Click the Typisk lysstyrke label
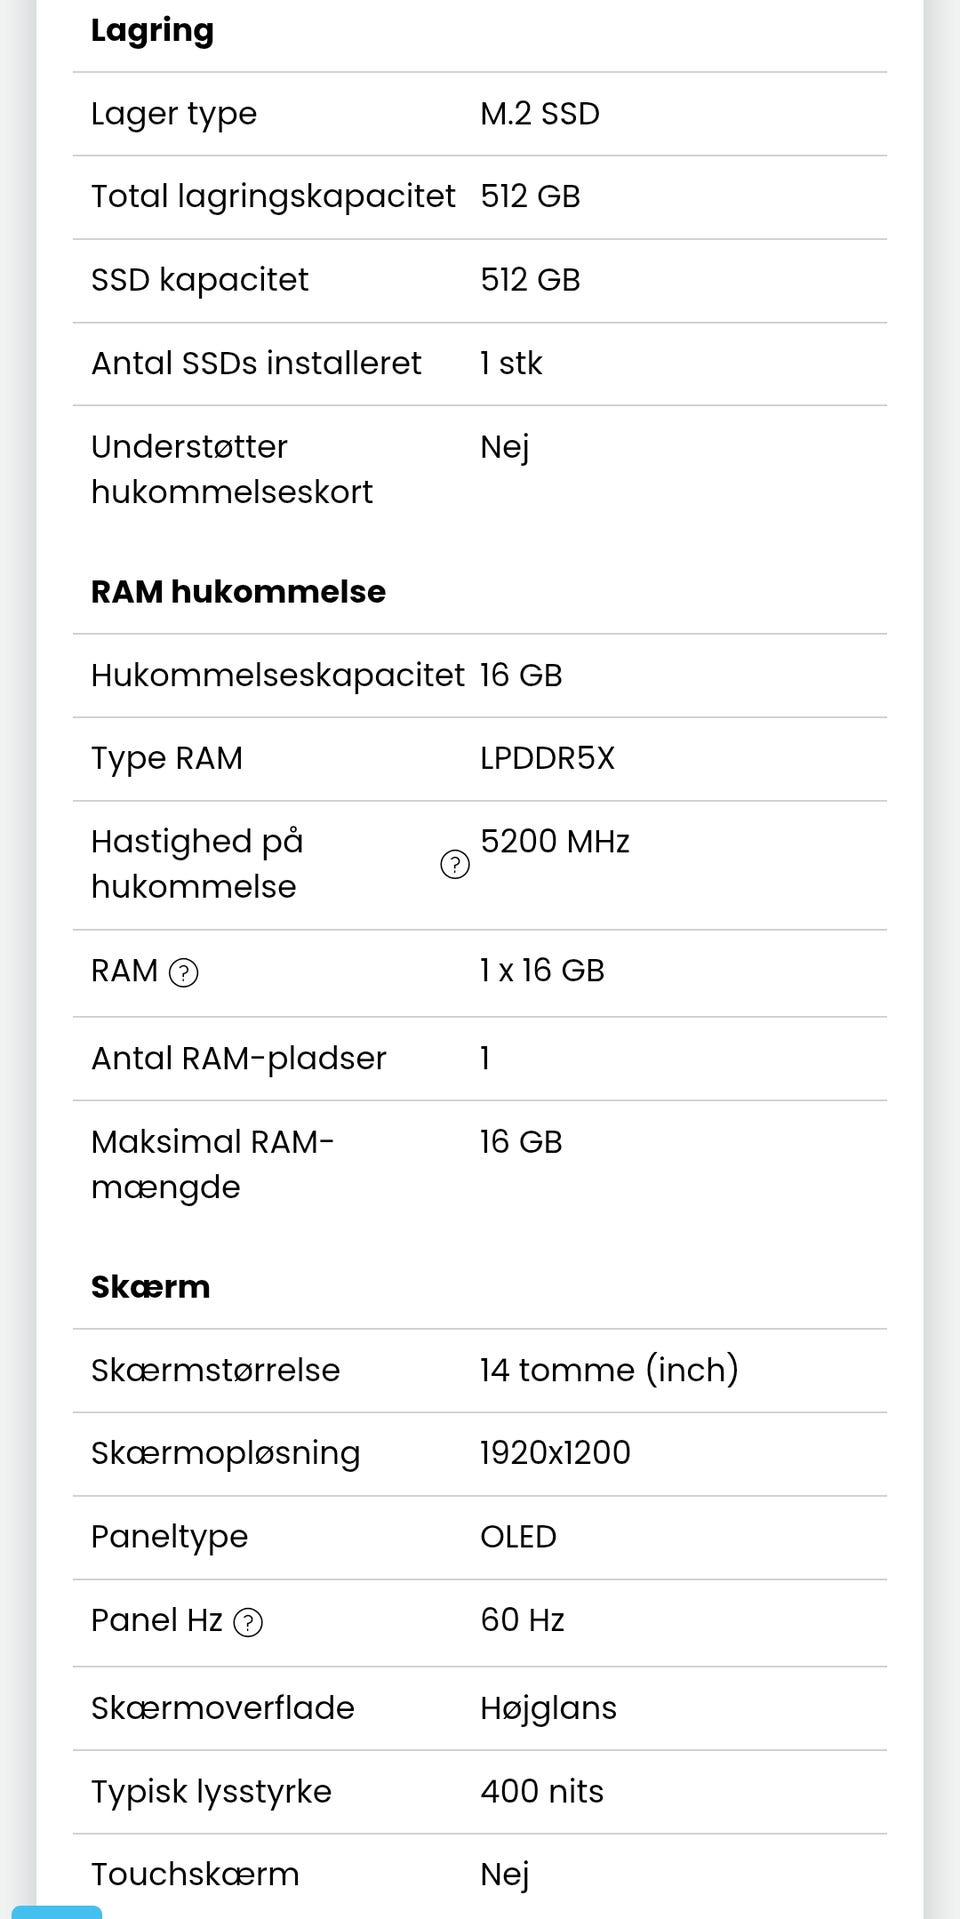This screenshot has width=960, height=1919. click(211, 1791)
